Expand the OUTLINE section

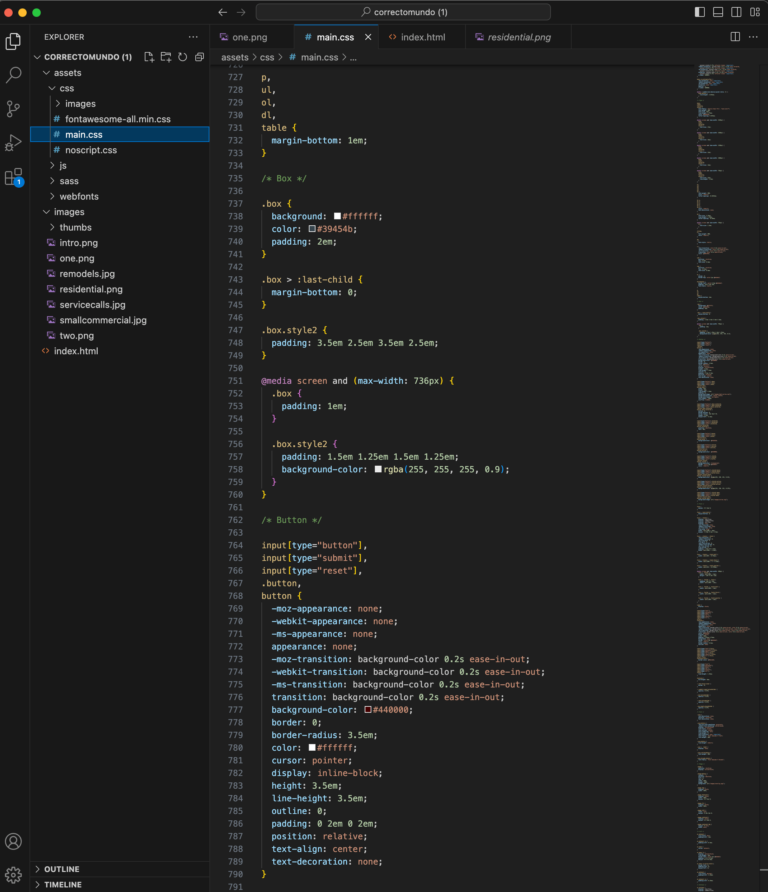coord(61,869)
